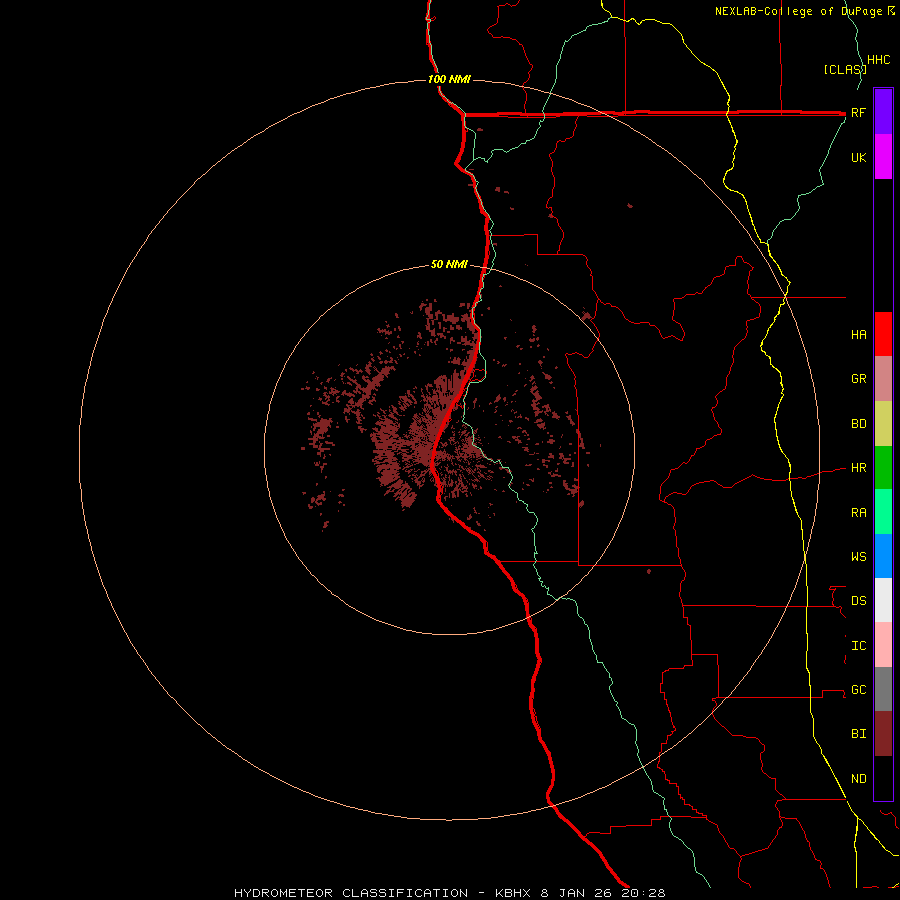The height and width of the screenshot is (900, 900).
Task: Select the IC light pink swatch
Action: click(883, 645)
